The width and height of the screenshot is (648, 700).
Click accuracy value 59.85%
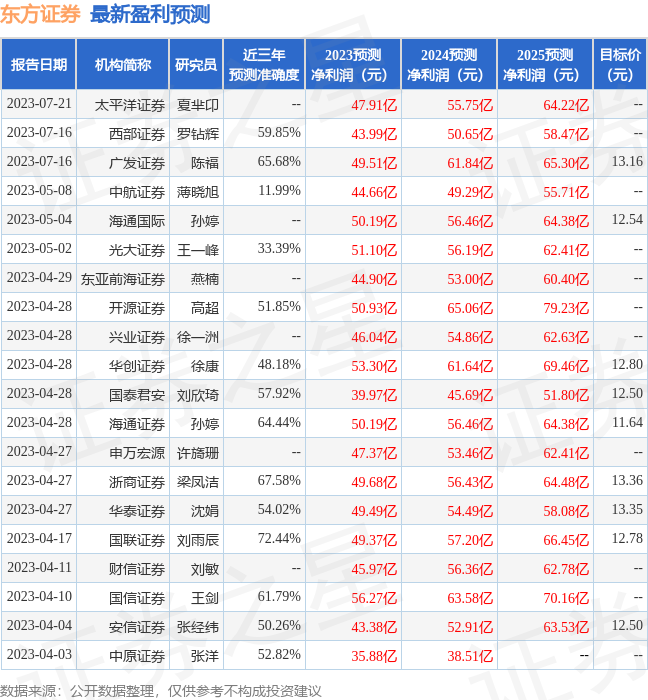click(279, 133)
